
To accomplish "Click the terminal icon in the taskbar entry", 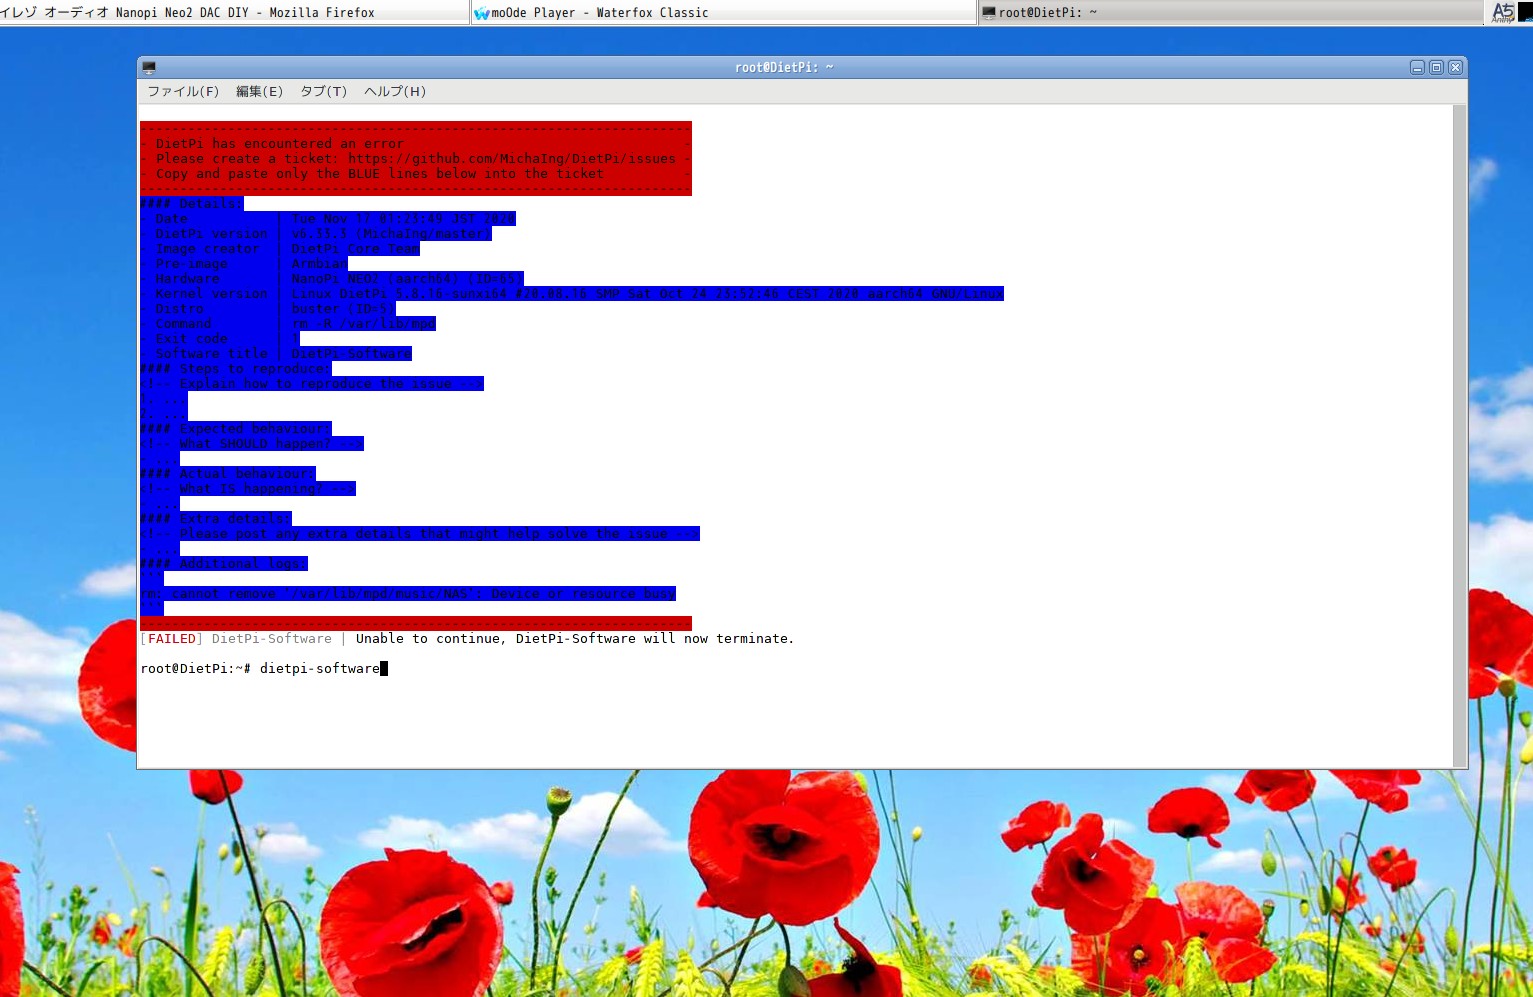I will pyautogui.click(x=989, y=13).
